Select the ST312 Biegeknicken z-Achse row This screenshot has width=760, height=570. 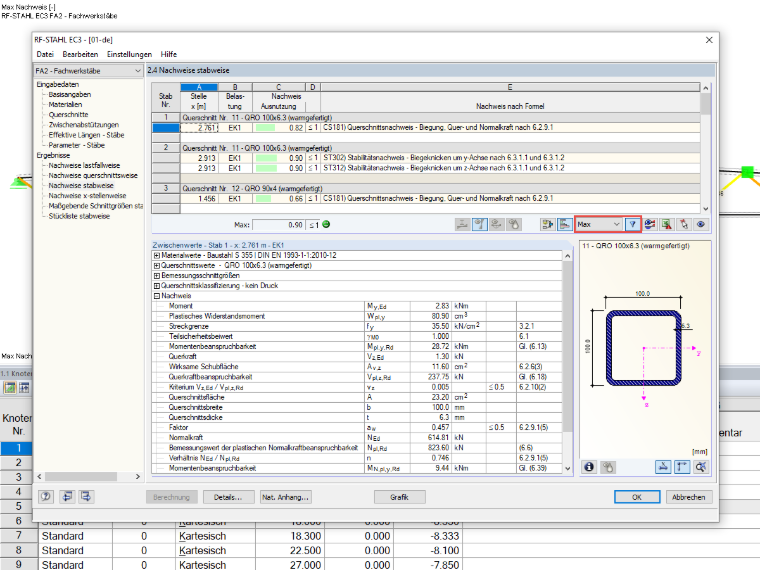tap(440, 169)
